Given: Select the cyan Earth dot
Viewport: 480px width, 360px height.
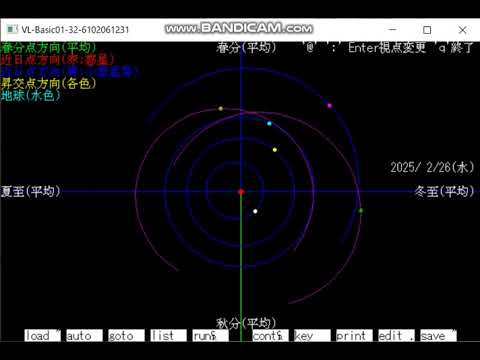Looking at the screenshot, I should coord(269,124).
